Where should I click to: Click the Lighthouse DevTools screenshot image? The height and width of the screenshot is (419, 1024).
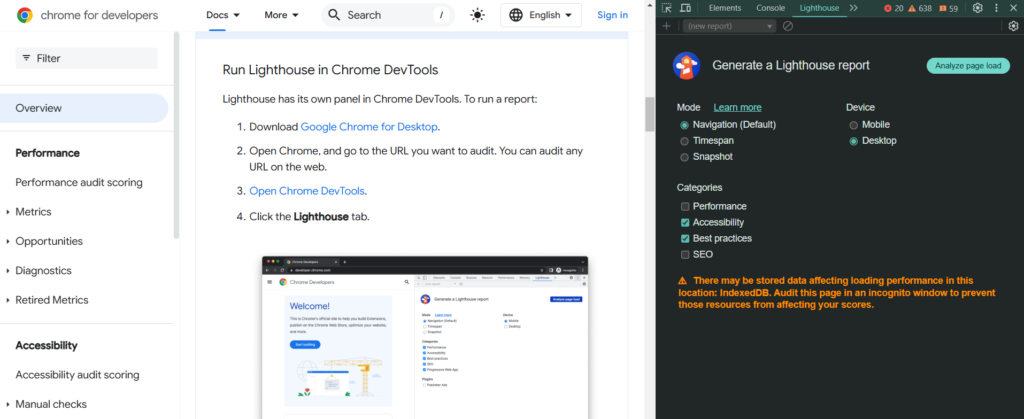(x=425, y=337)
